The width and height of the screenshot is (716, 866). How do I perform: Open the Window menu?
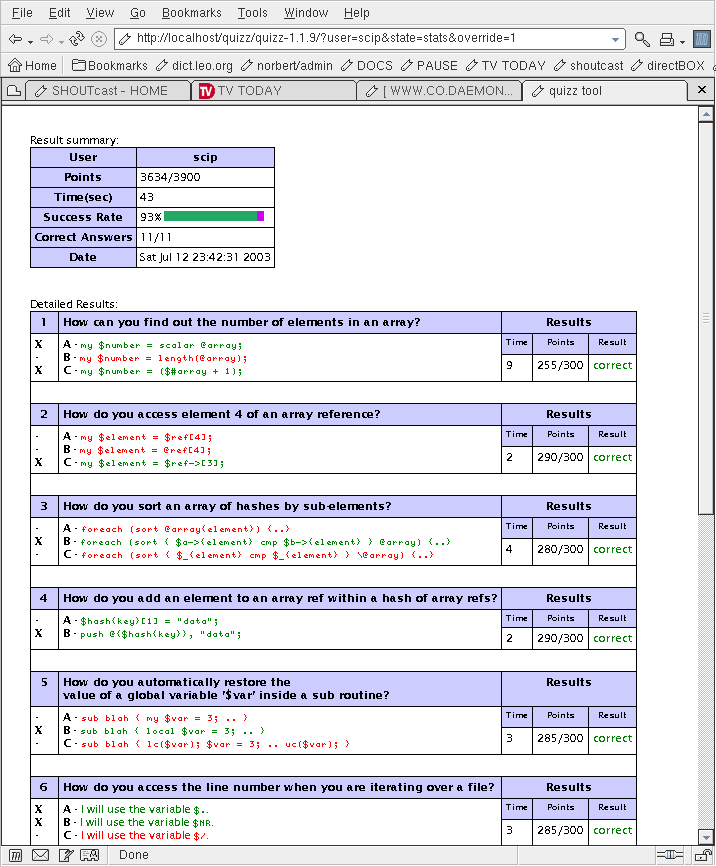click(306, 13)
